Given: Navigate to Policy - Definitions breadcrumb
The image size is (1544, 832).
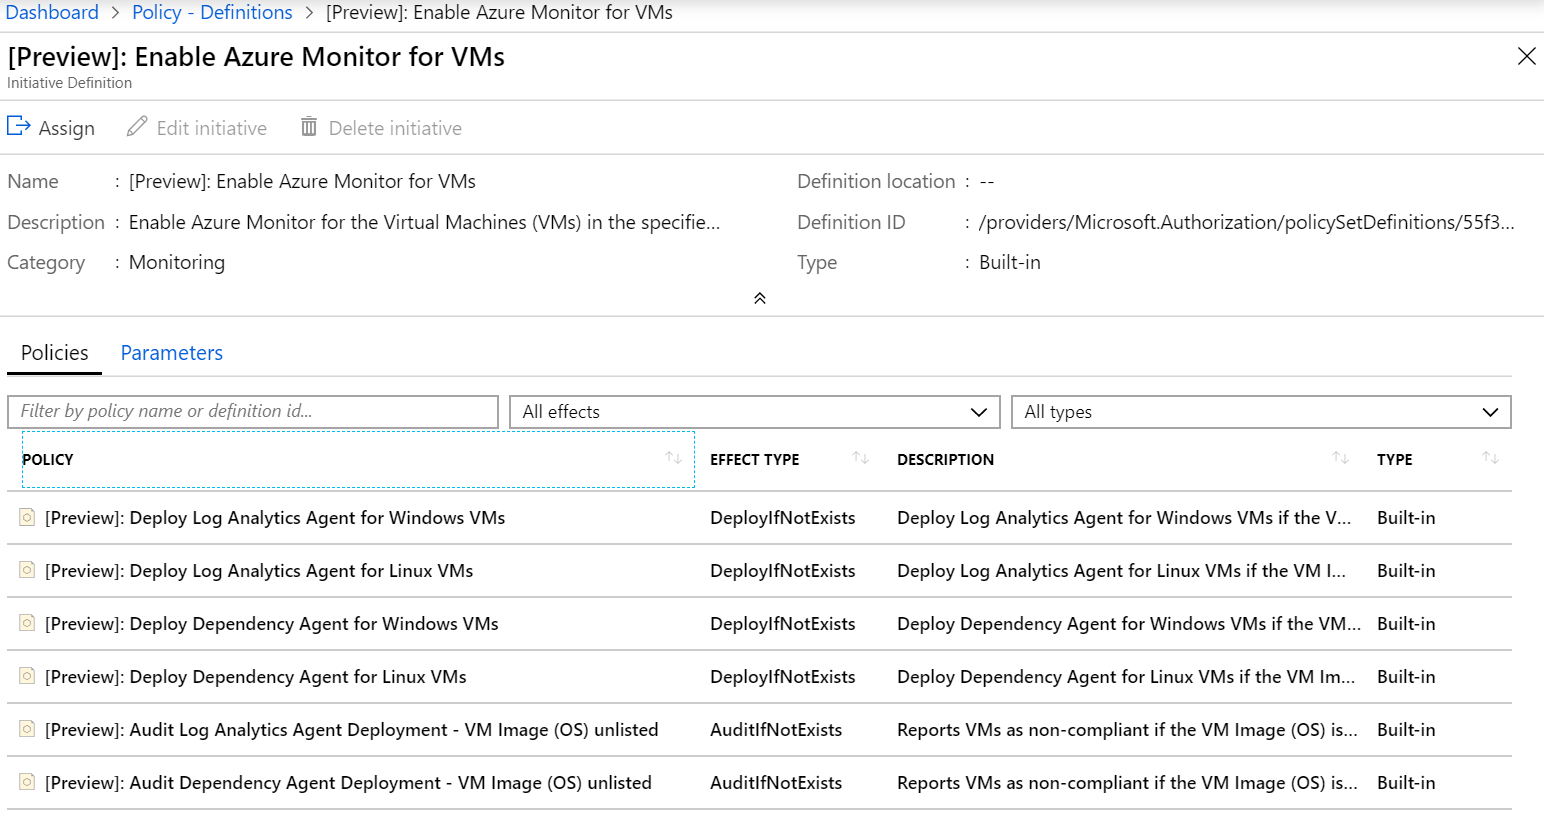Looking at the screenshot, I should tap(212, 13).
